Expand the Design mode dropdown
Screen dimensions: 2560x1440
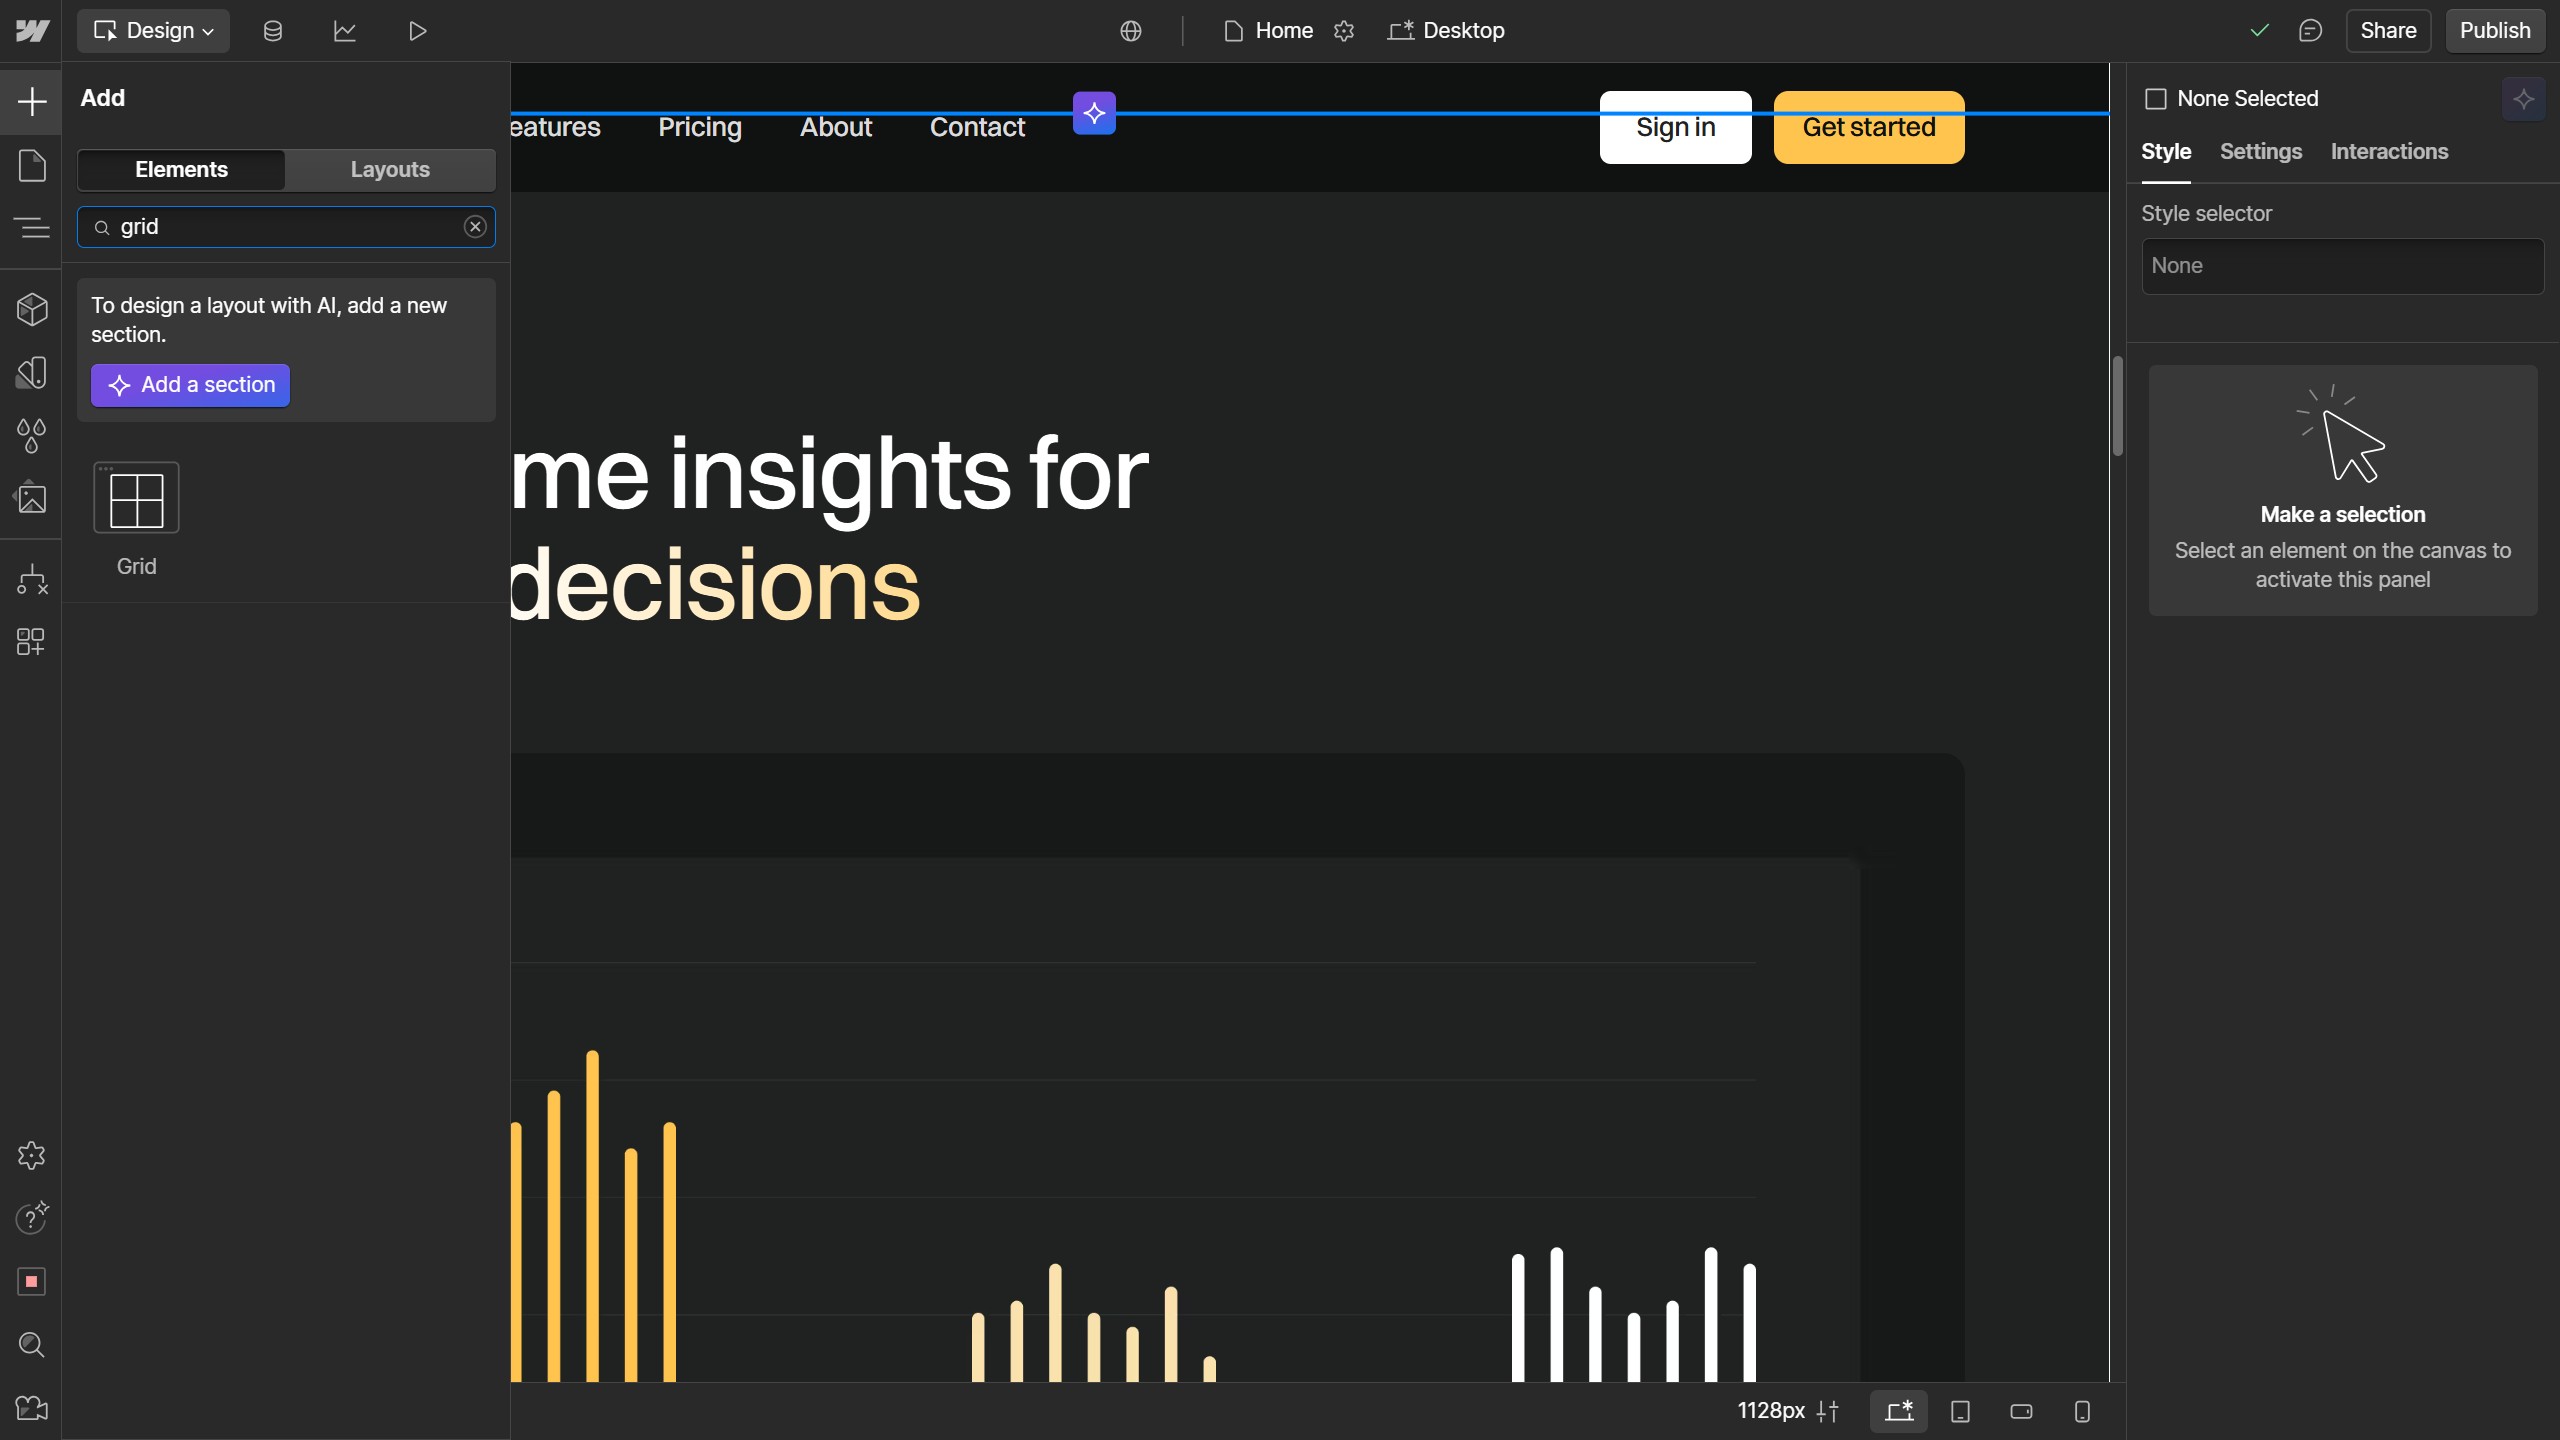(x=153, y=31)
